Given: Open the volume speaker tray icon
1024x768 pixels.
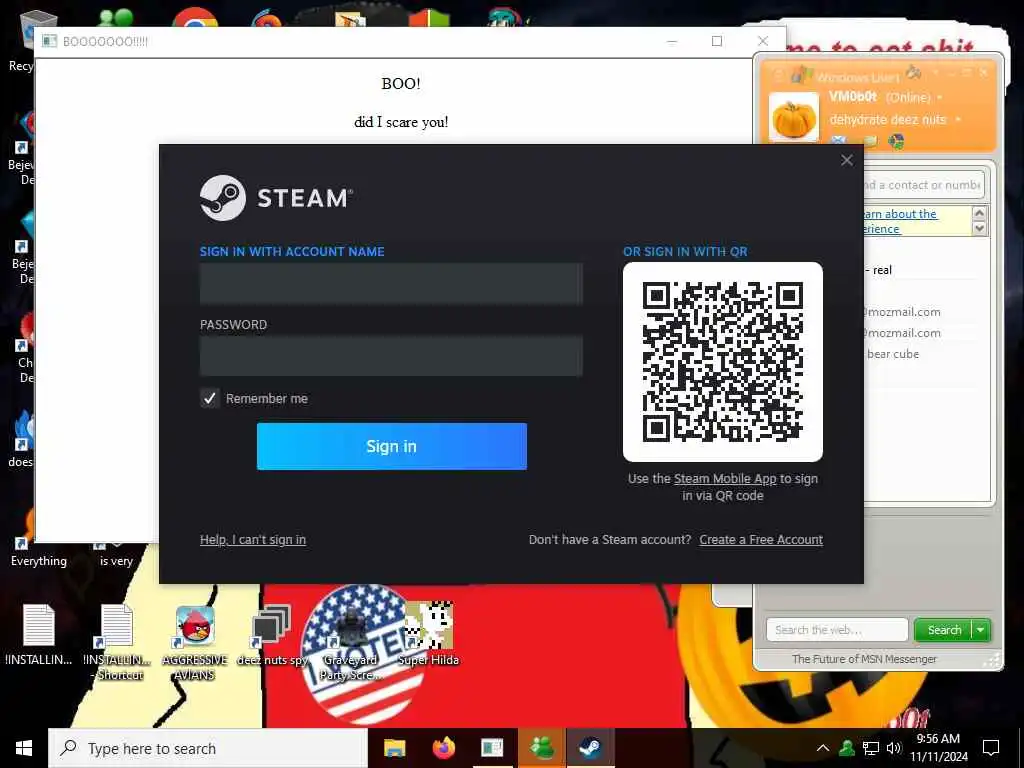Looking at the screenshot, I should (x=893, y=748).
